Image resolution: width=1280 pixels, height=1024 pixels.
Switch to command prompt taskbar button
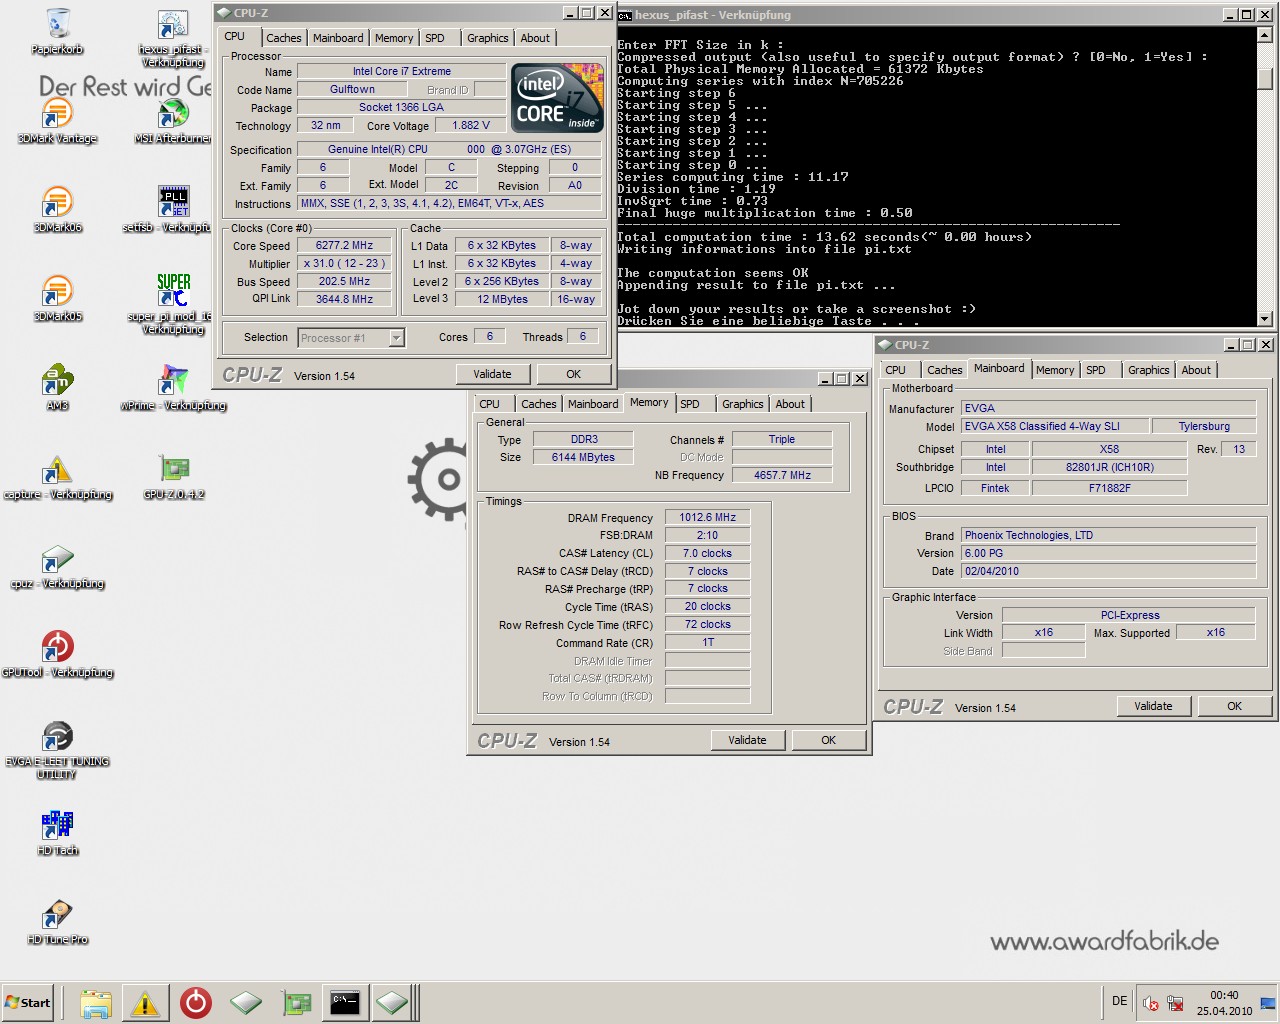coord(345,1003)
